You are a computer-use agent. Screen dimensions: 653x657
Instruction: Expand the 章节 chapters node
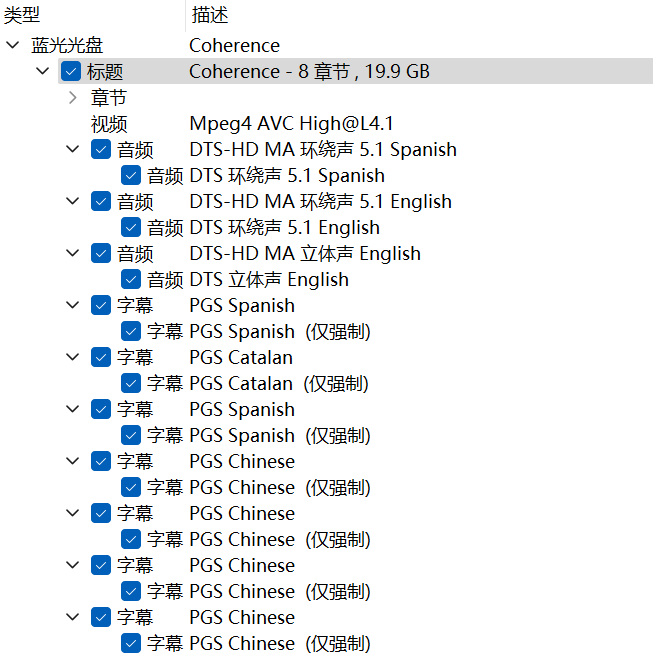[73, 98]
